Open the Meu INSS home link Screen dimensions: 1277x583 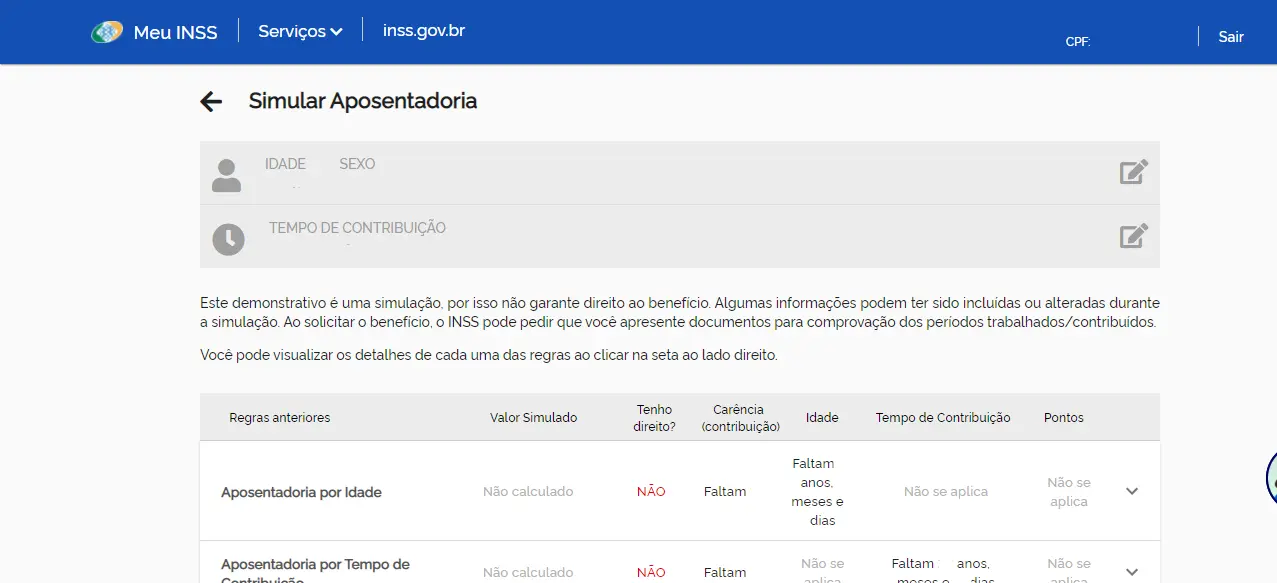[x=175, y=32]
